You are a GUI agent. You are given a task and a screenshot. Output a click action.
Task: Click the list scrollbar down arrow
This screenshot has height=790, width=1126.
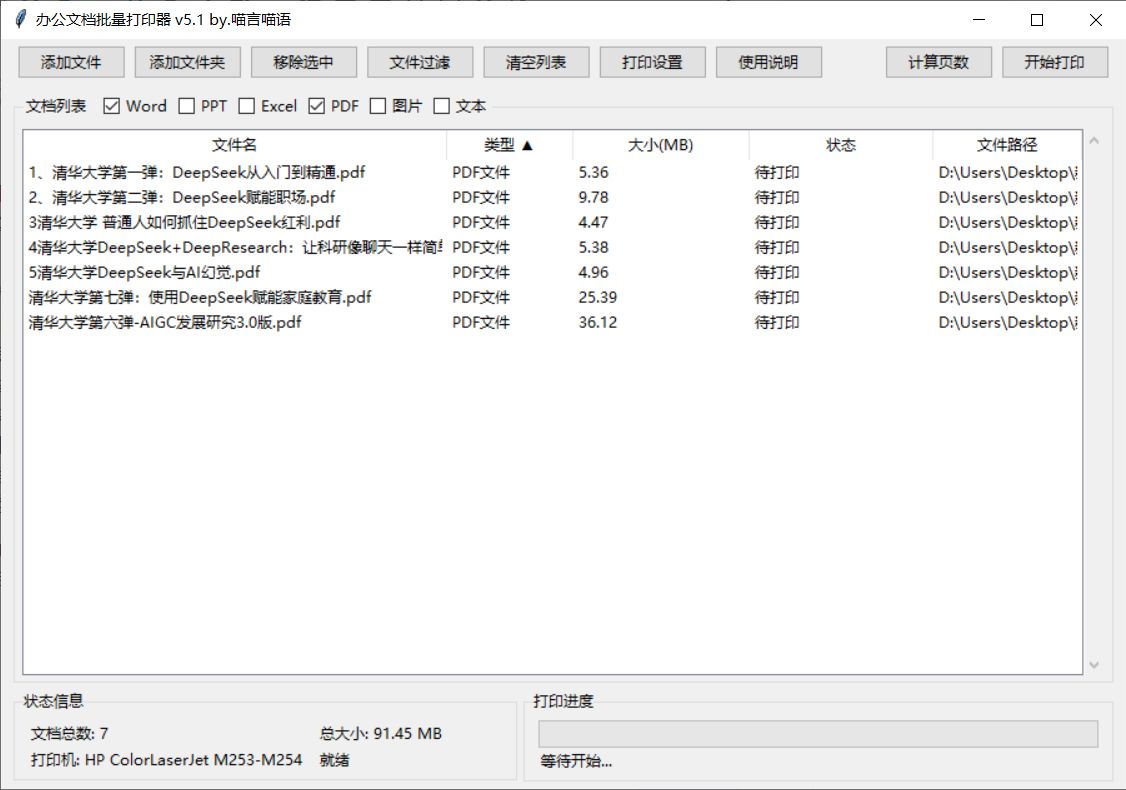click(x=1094, y=665)
